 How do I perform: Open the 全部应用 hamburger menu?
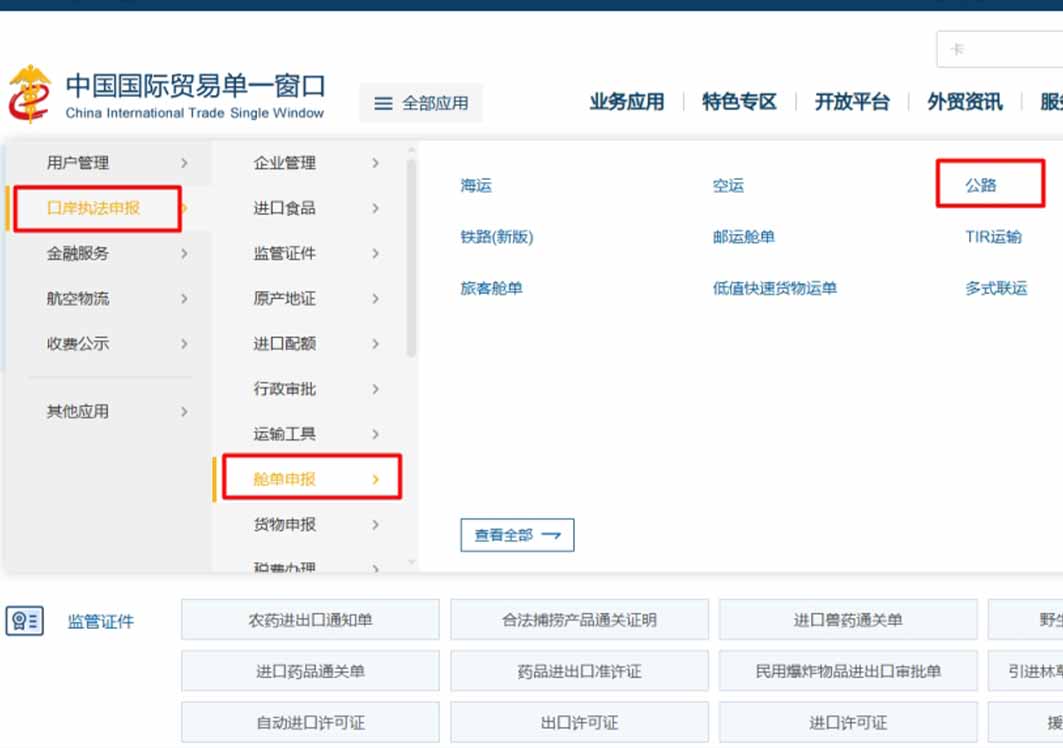click(420, 102)
